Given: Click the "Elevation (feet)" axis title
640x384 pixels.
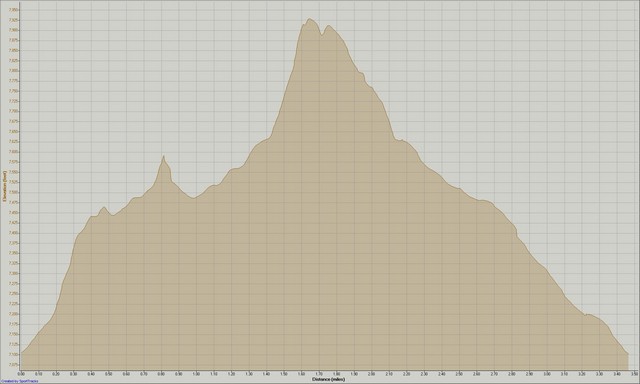Looking at the screenshot, I should click(4, 186).
